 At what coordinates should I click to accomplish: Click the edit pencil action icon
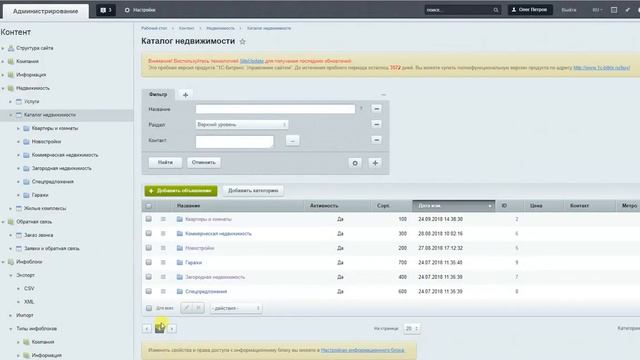(187, 308)
